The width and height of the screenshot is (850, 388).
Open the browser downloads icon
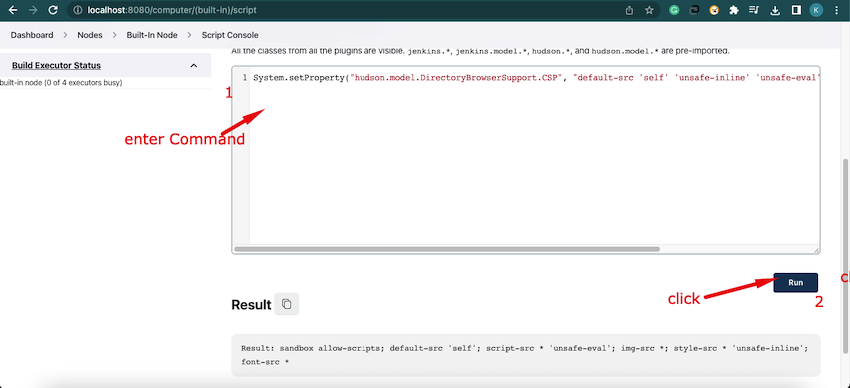pyautogui.click(x=775, y=10)
